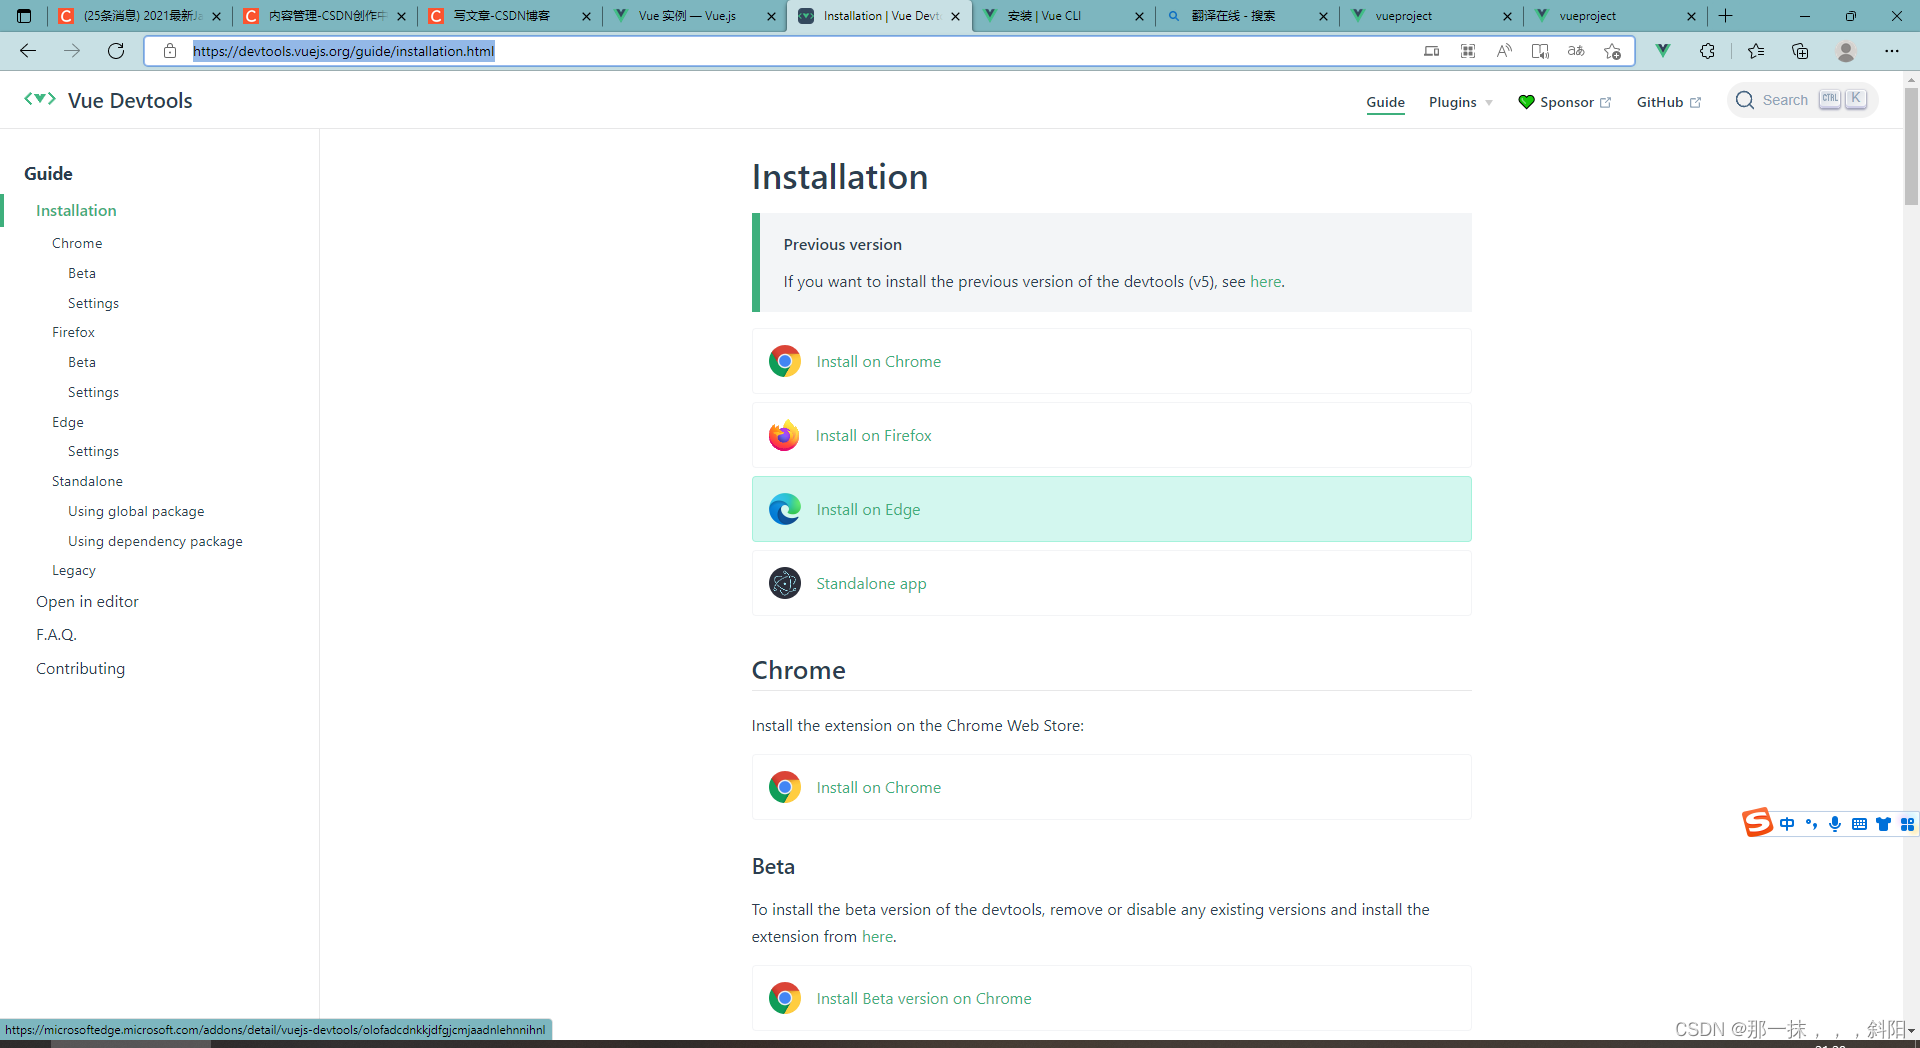This screenshot has width=1920, height=1048.
Task: Open the Favorites list icon
Action: click(x=1756, y=51)
